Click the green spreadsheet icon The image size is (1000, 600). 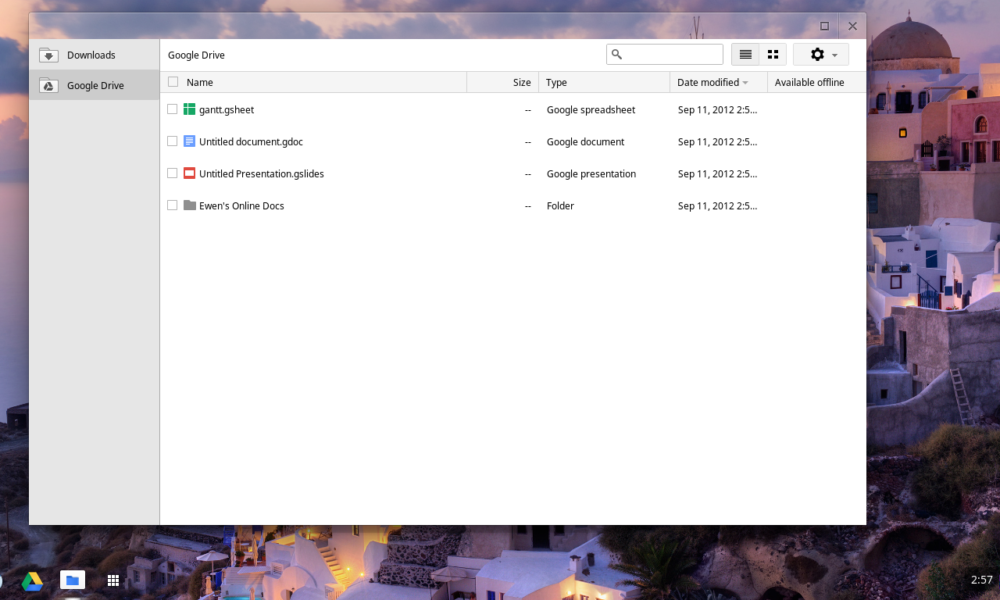click(x=189, y=109)
